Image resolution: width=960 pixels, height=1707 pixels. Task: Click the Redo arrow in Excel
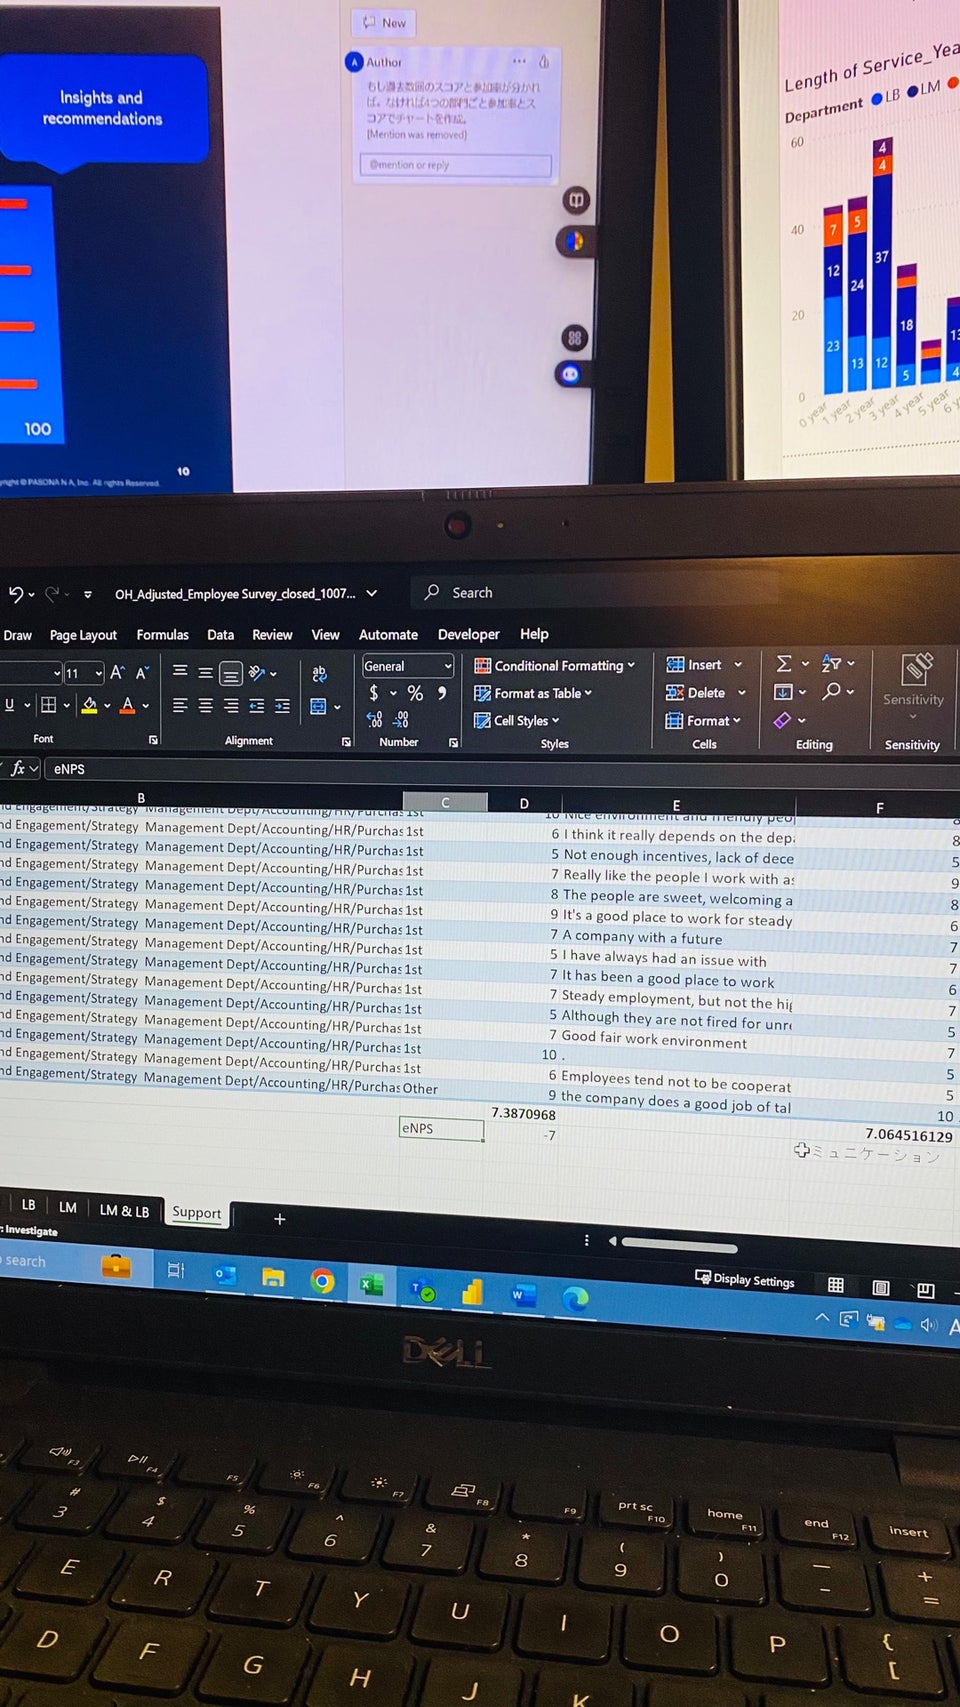tap(52, 594)
